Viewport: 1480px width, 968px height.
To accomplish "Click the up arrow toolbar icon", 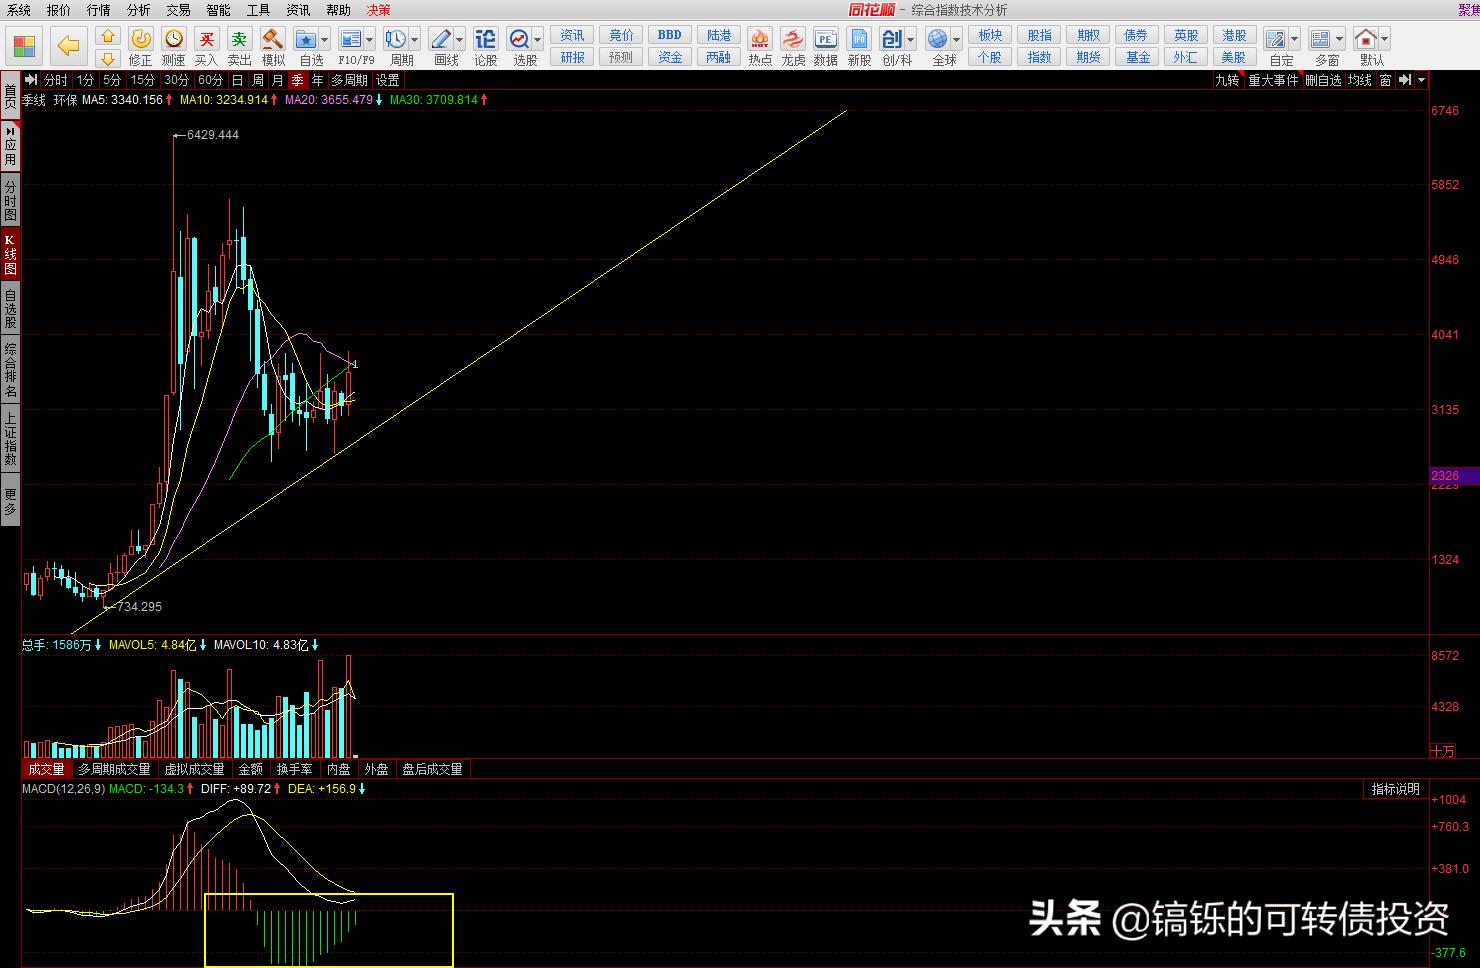I will pos(108,36).
